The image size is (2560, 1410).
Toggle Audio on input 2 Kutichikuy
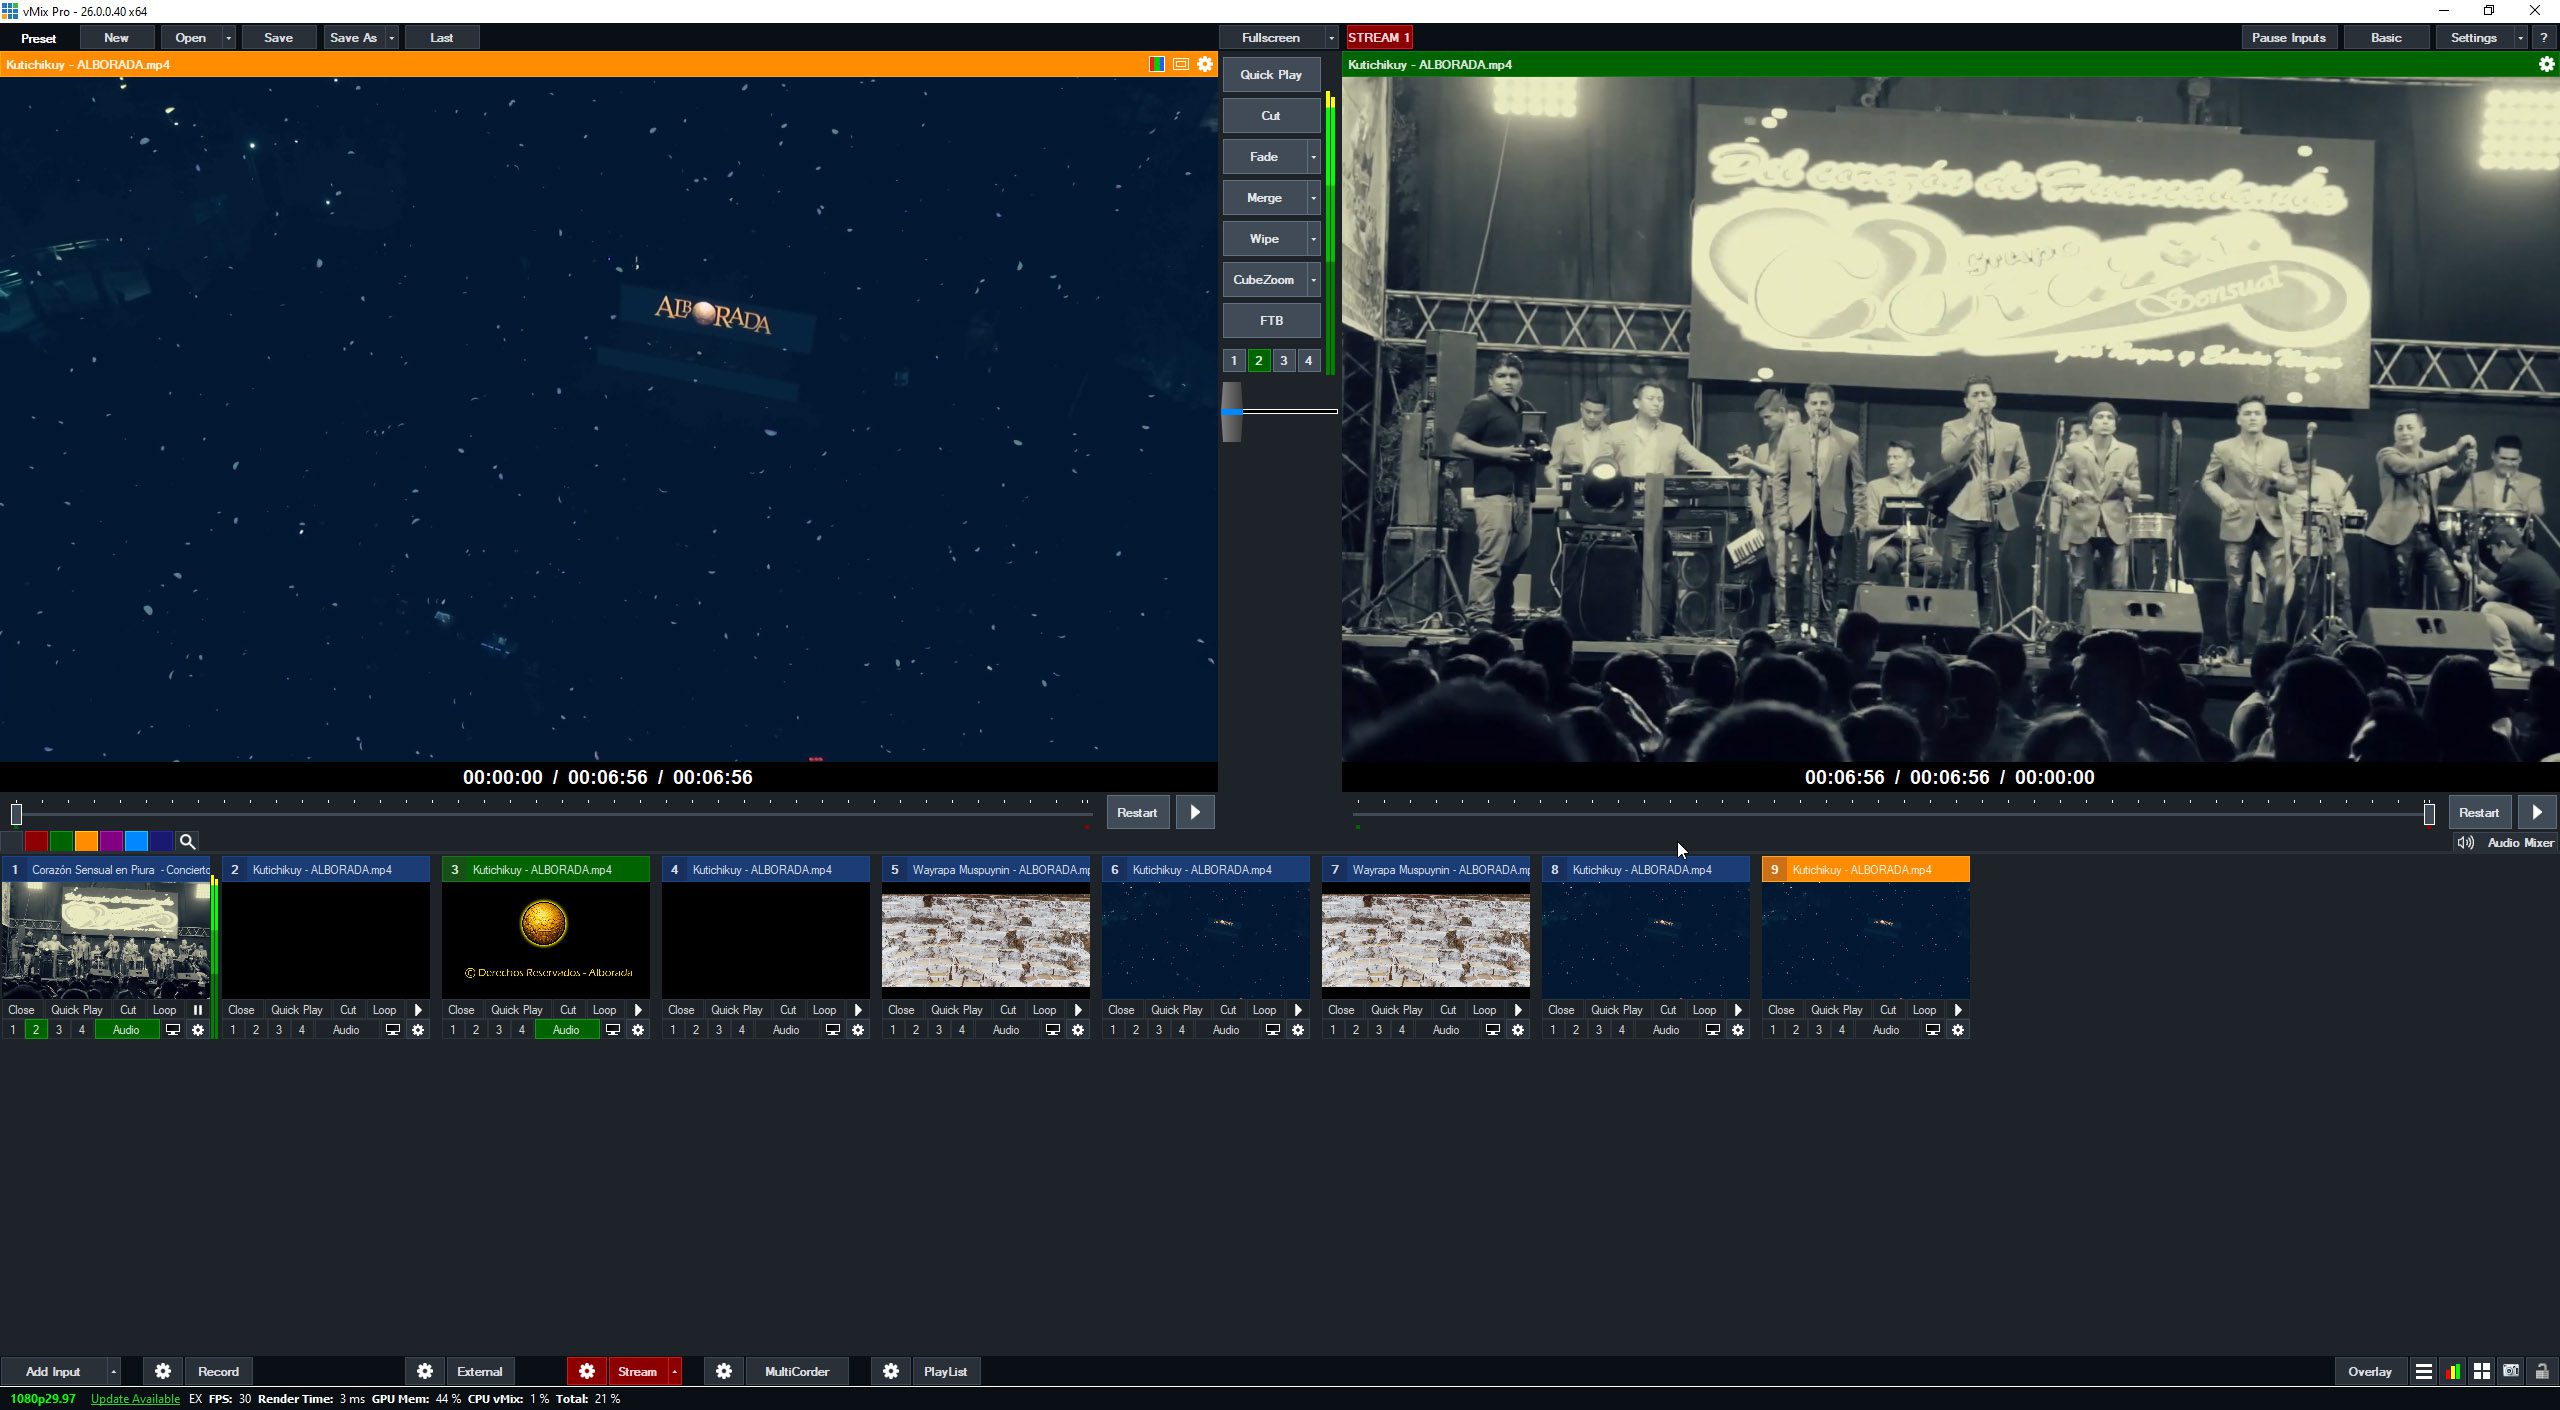click(345, 1029)
